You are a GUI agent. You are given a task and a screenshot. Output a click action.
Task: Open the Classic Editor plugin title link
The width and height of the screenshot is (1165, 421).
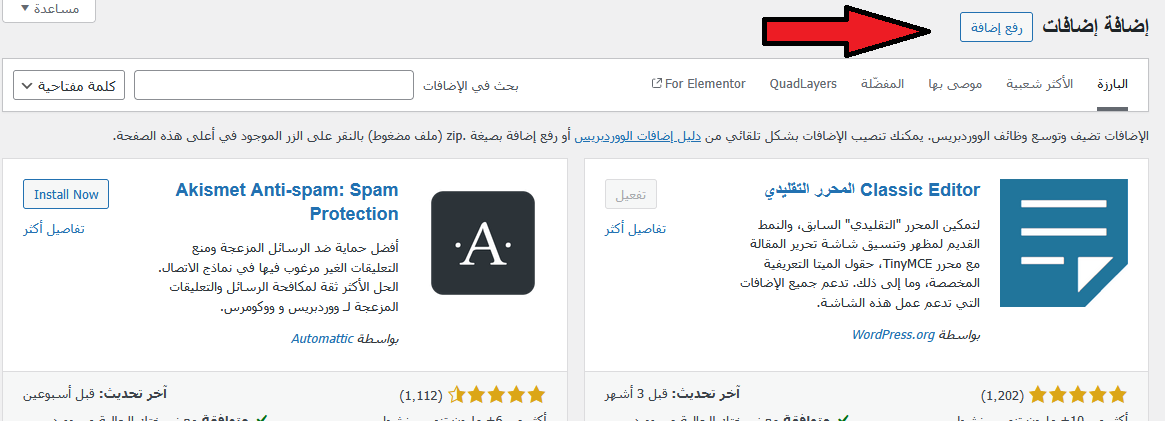tap(872, 190)
